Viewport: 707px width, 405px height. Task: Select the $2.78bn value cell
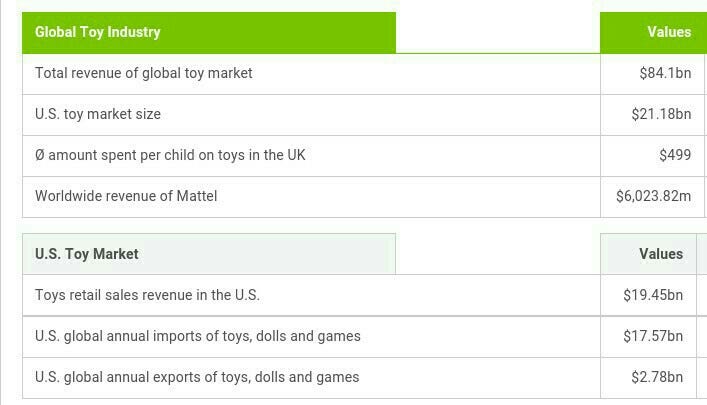click(x=648, y=377)
